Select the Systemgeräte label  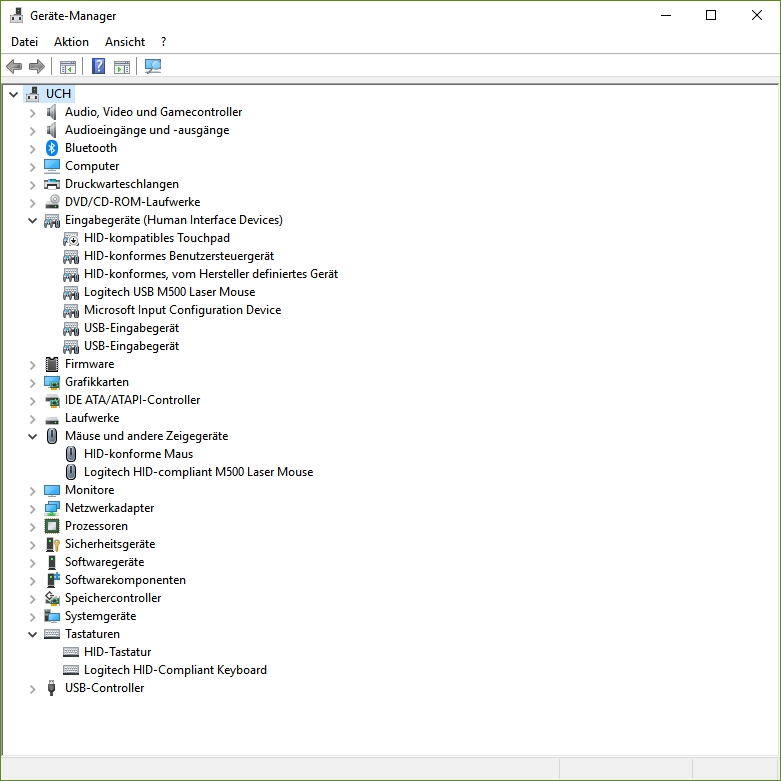point(100,616)
